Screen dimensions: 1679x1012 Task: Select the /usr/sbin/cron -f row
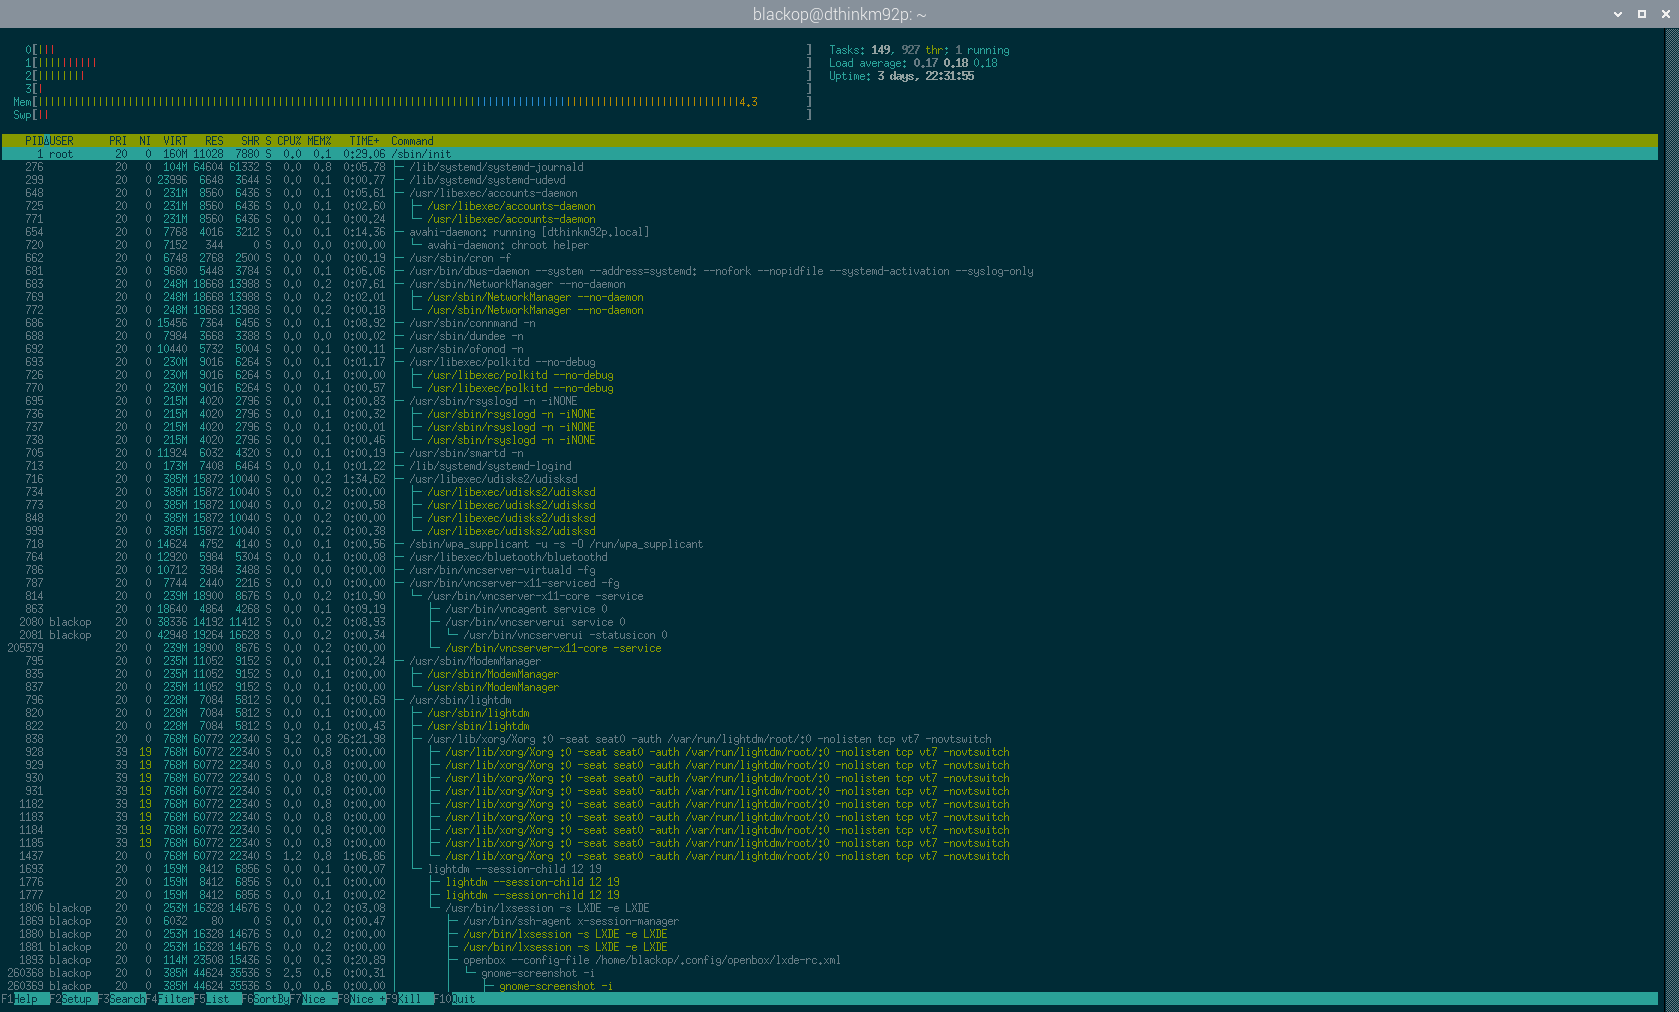[830, 258]
